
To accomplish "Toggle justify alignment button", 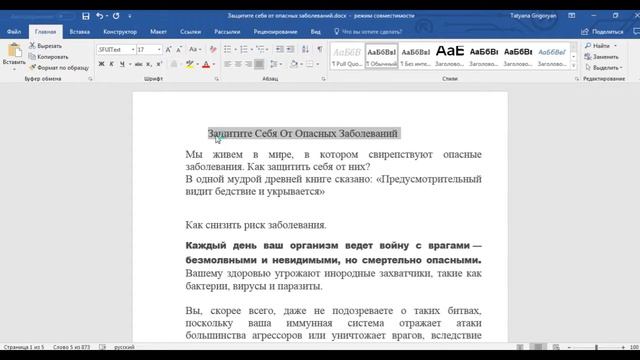I will tap(259, 64).
